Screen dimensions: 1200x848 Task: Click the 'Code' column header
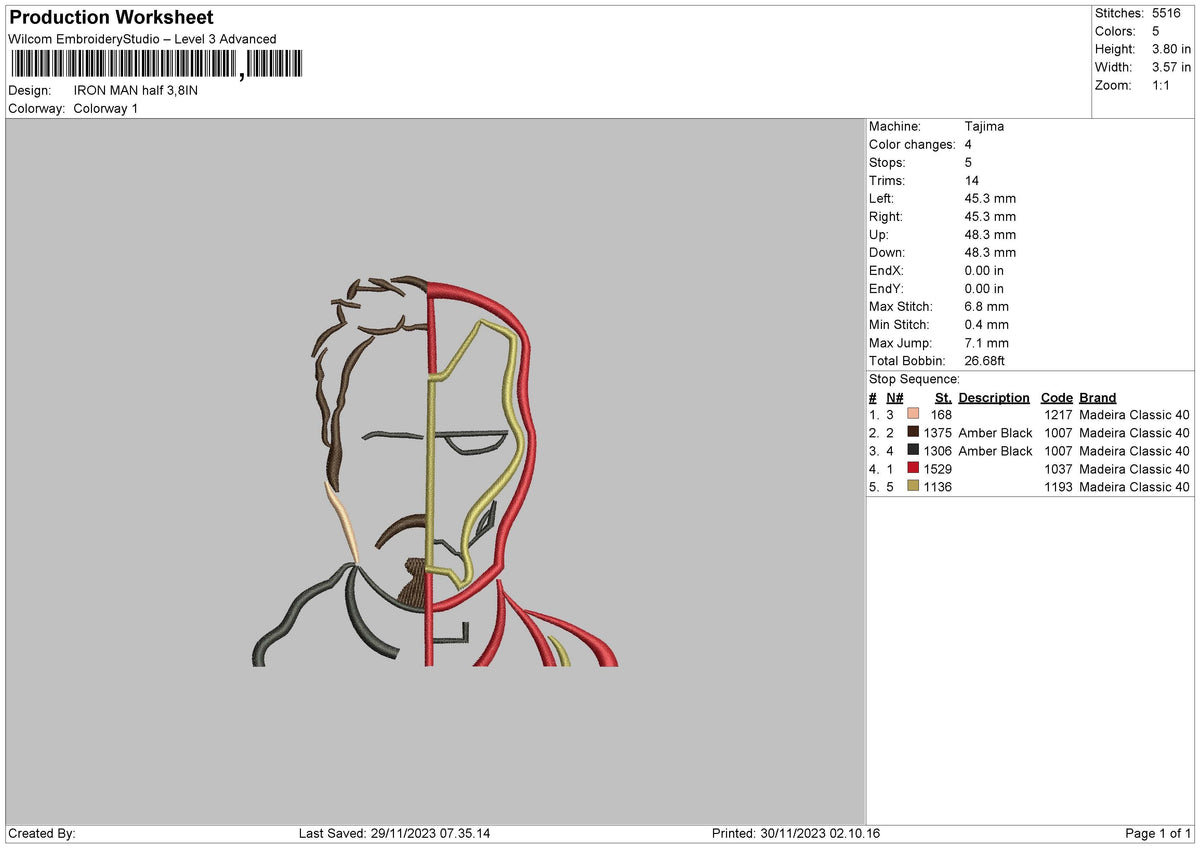point(1056,398)
